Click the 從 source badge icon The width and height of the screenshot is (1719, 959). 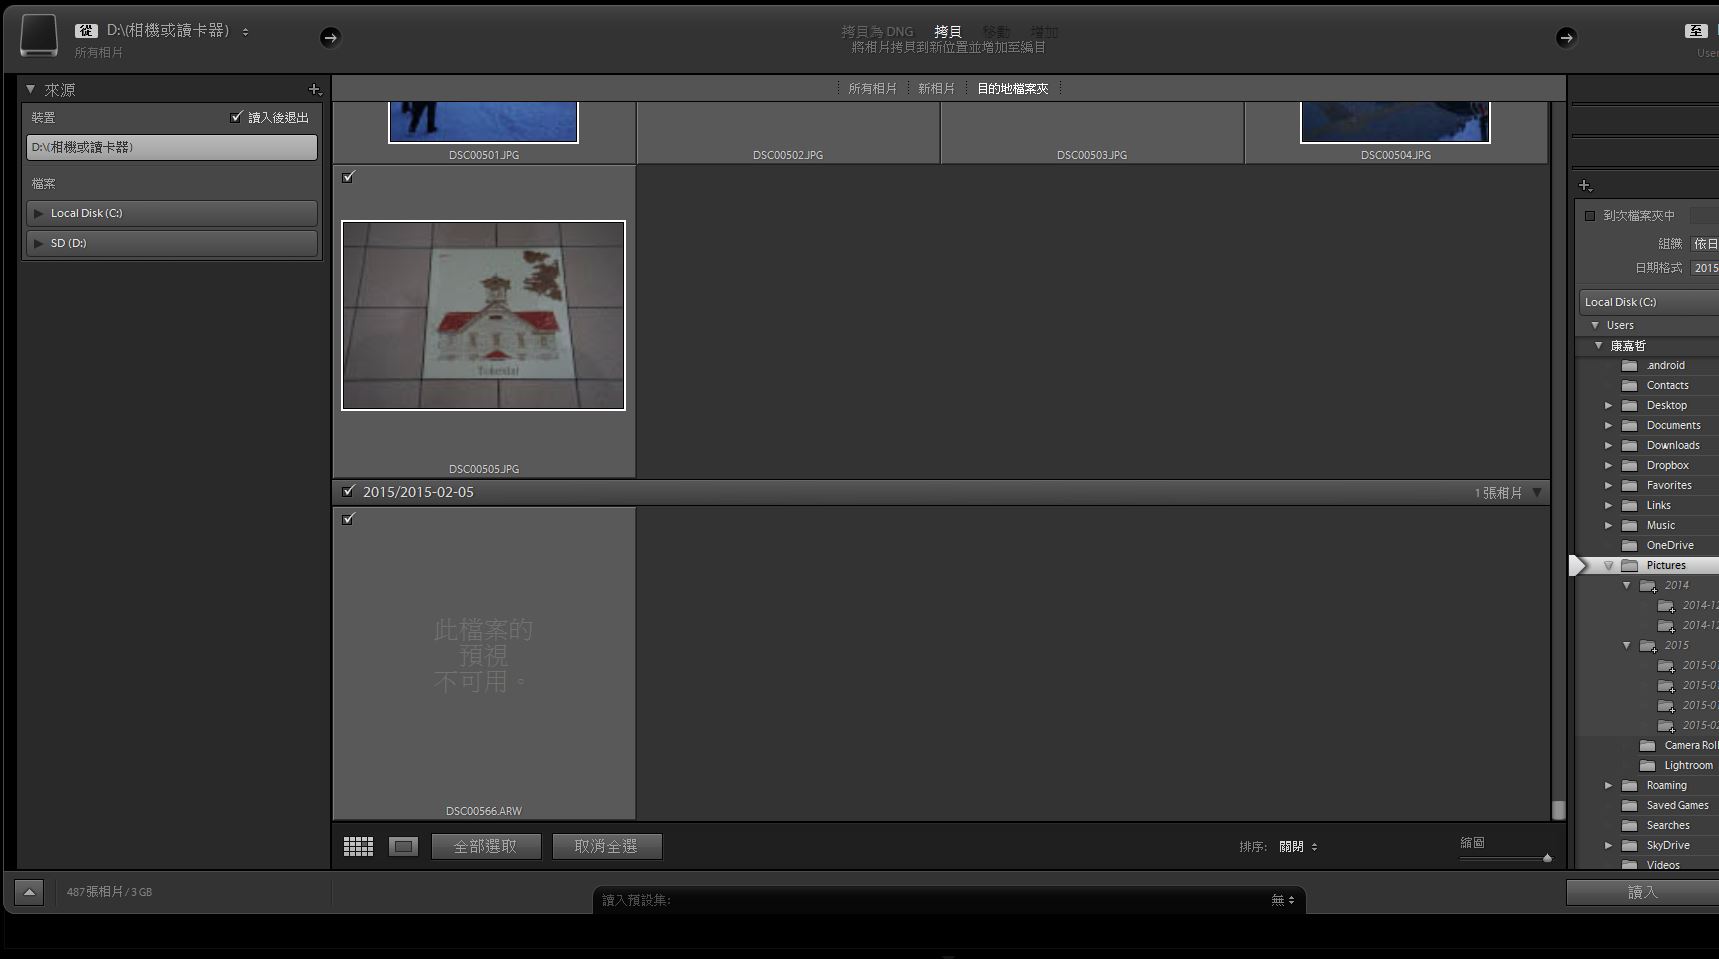click(86, 31)
